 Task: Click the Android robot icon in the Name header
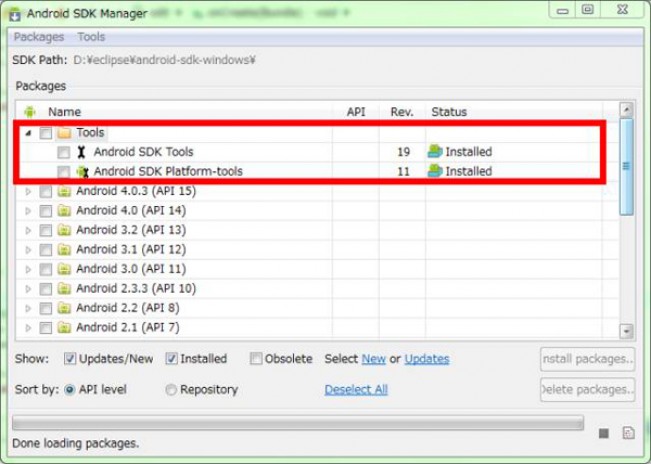tap(30, 112)
